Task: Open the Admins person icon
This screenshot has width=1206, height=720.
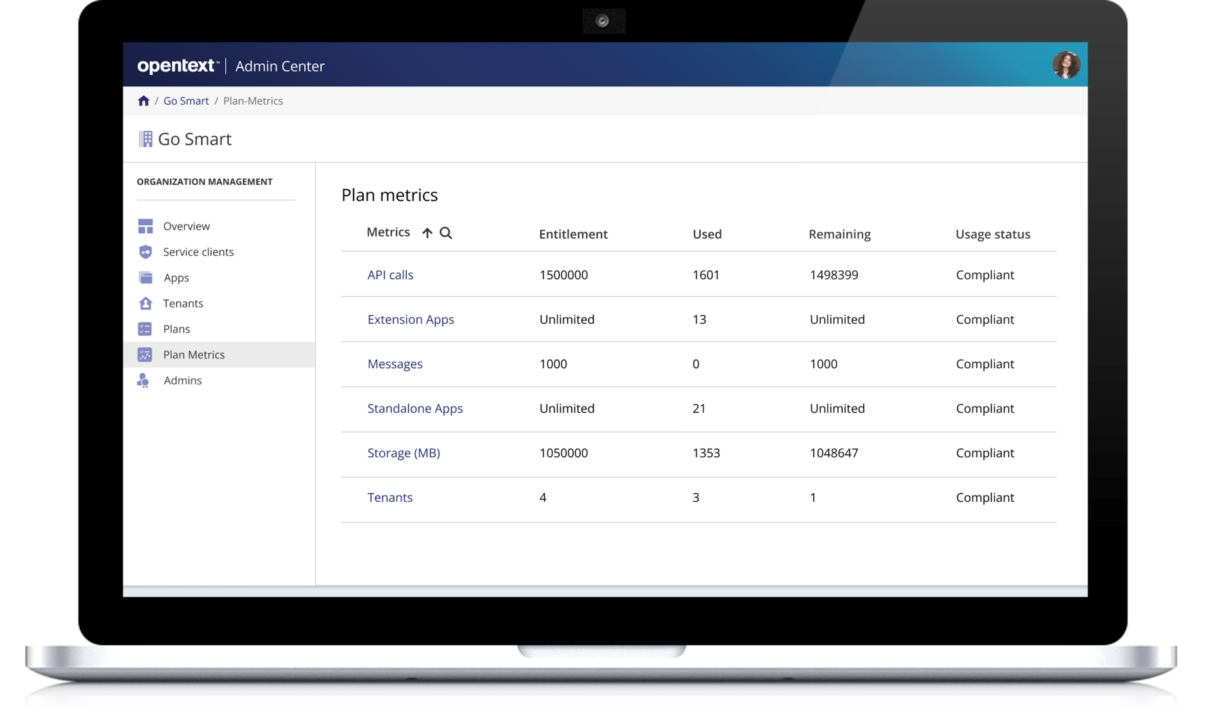Action: click(x=146, y=380)
